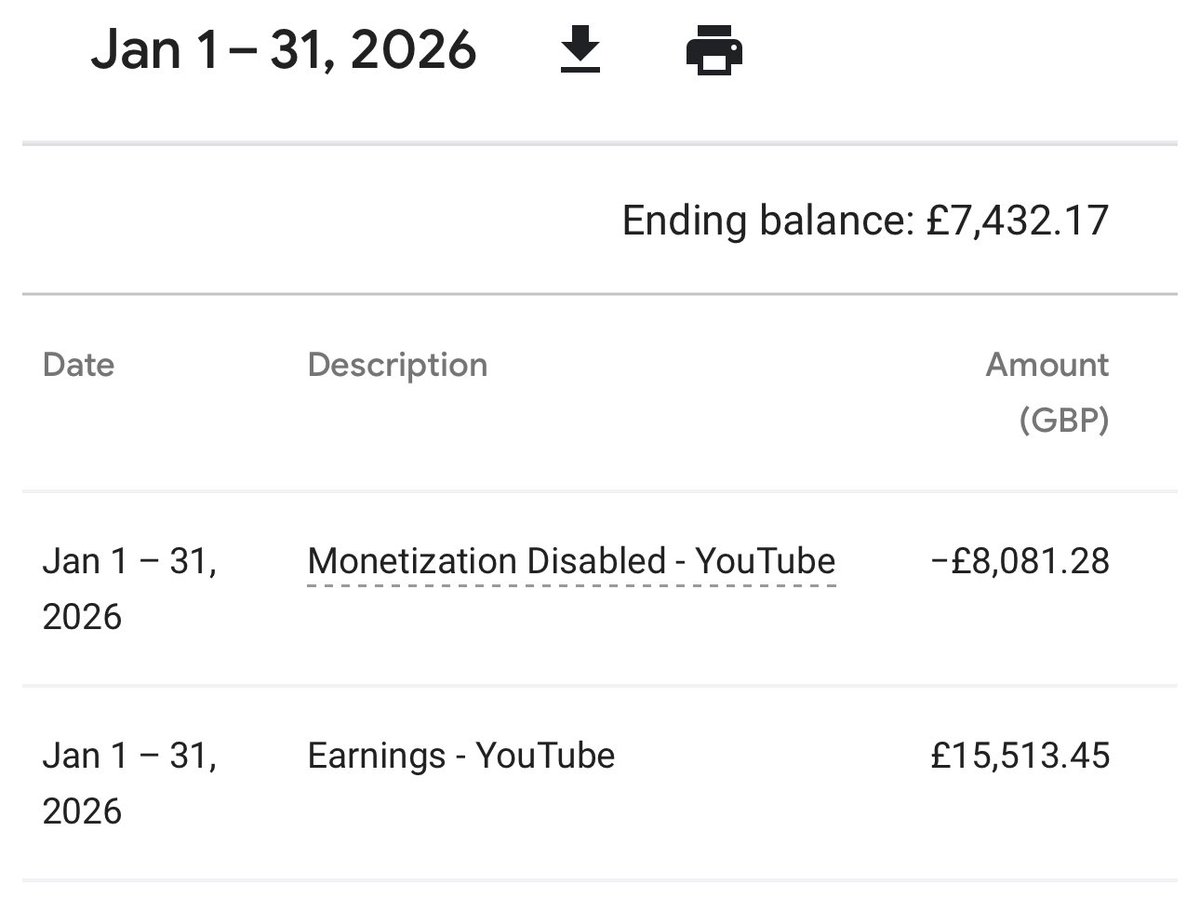Screen dimensions: 1200x898
Task: Click the Amount (GBP) column header
Action: point(1047,392)
